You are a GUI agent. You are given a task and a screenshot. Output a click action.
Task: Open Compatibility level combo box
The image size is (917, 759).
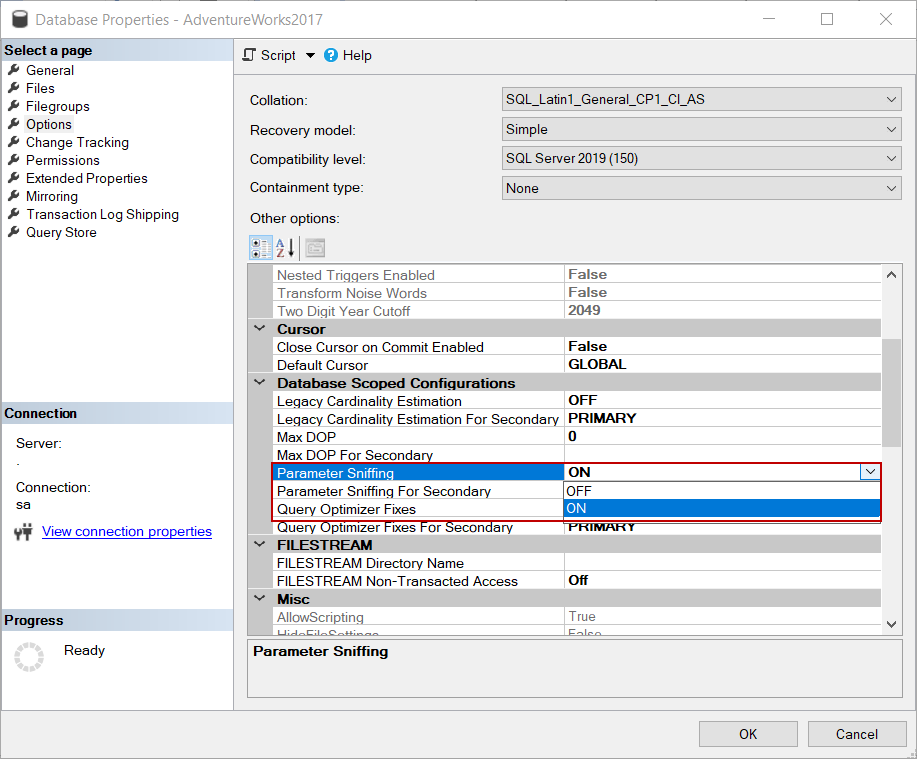[x=892, y=159]
